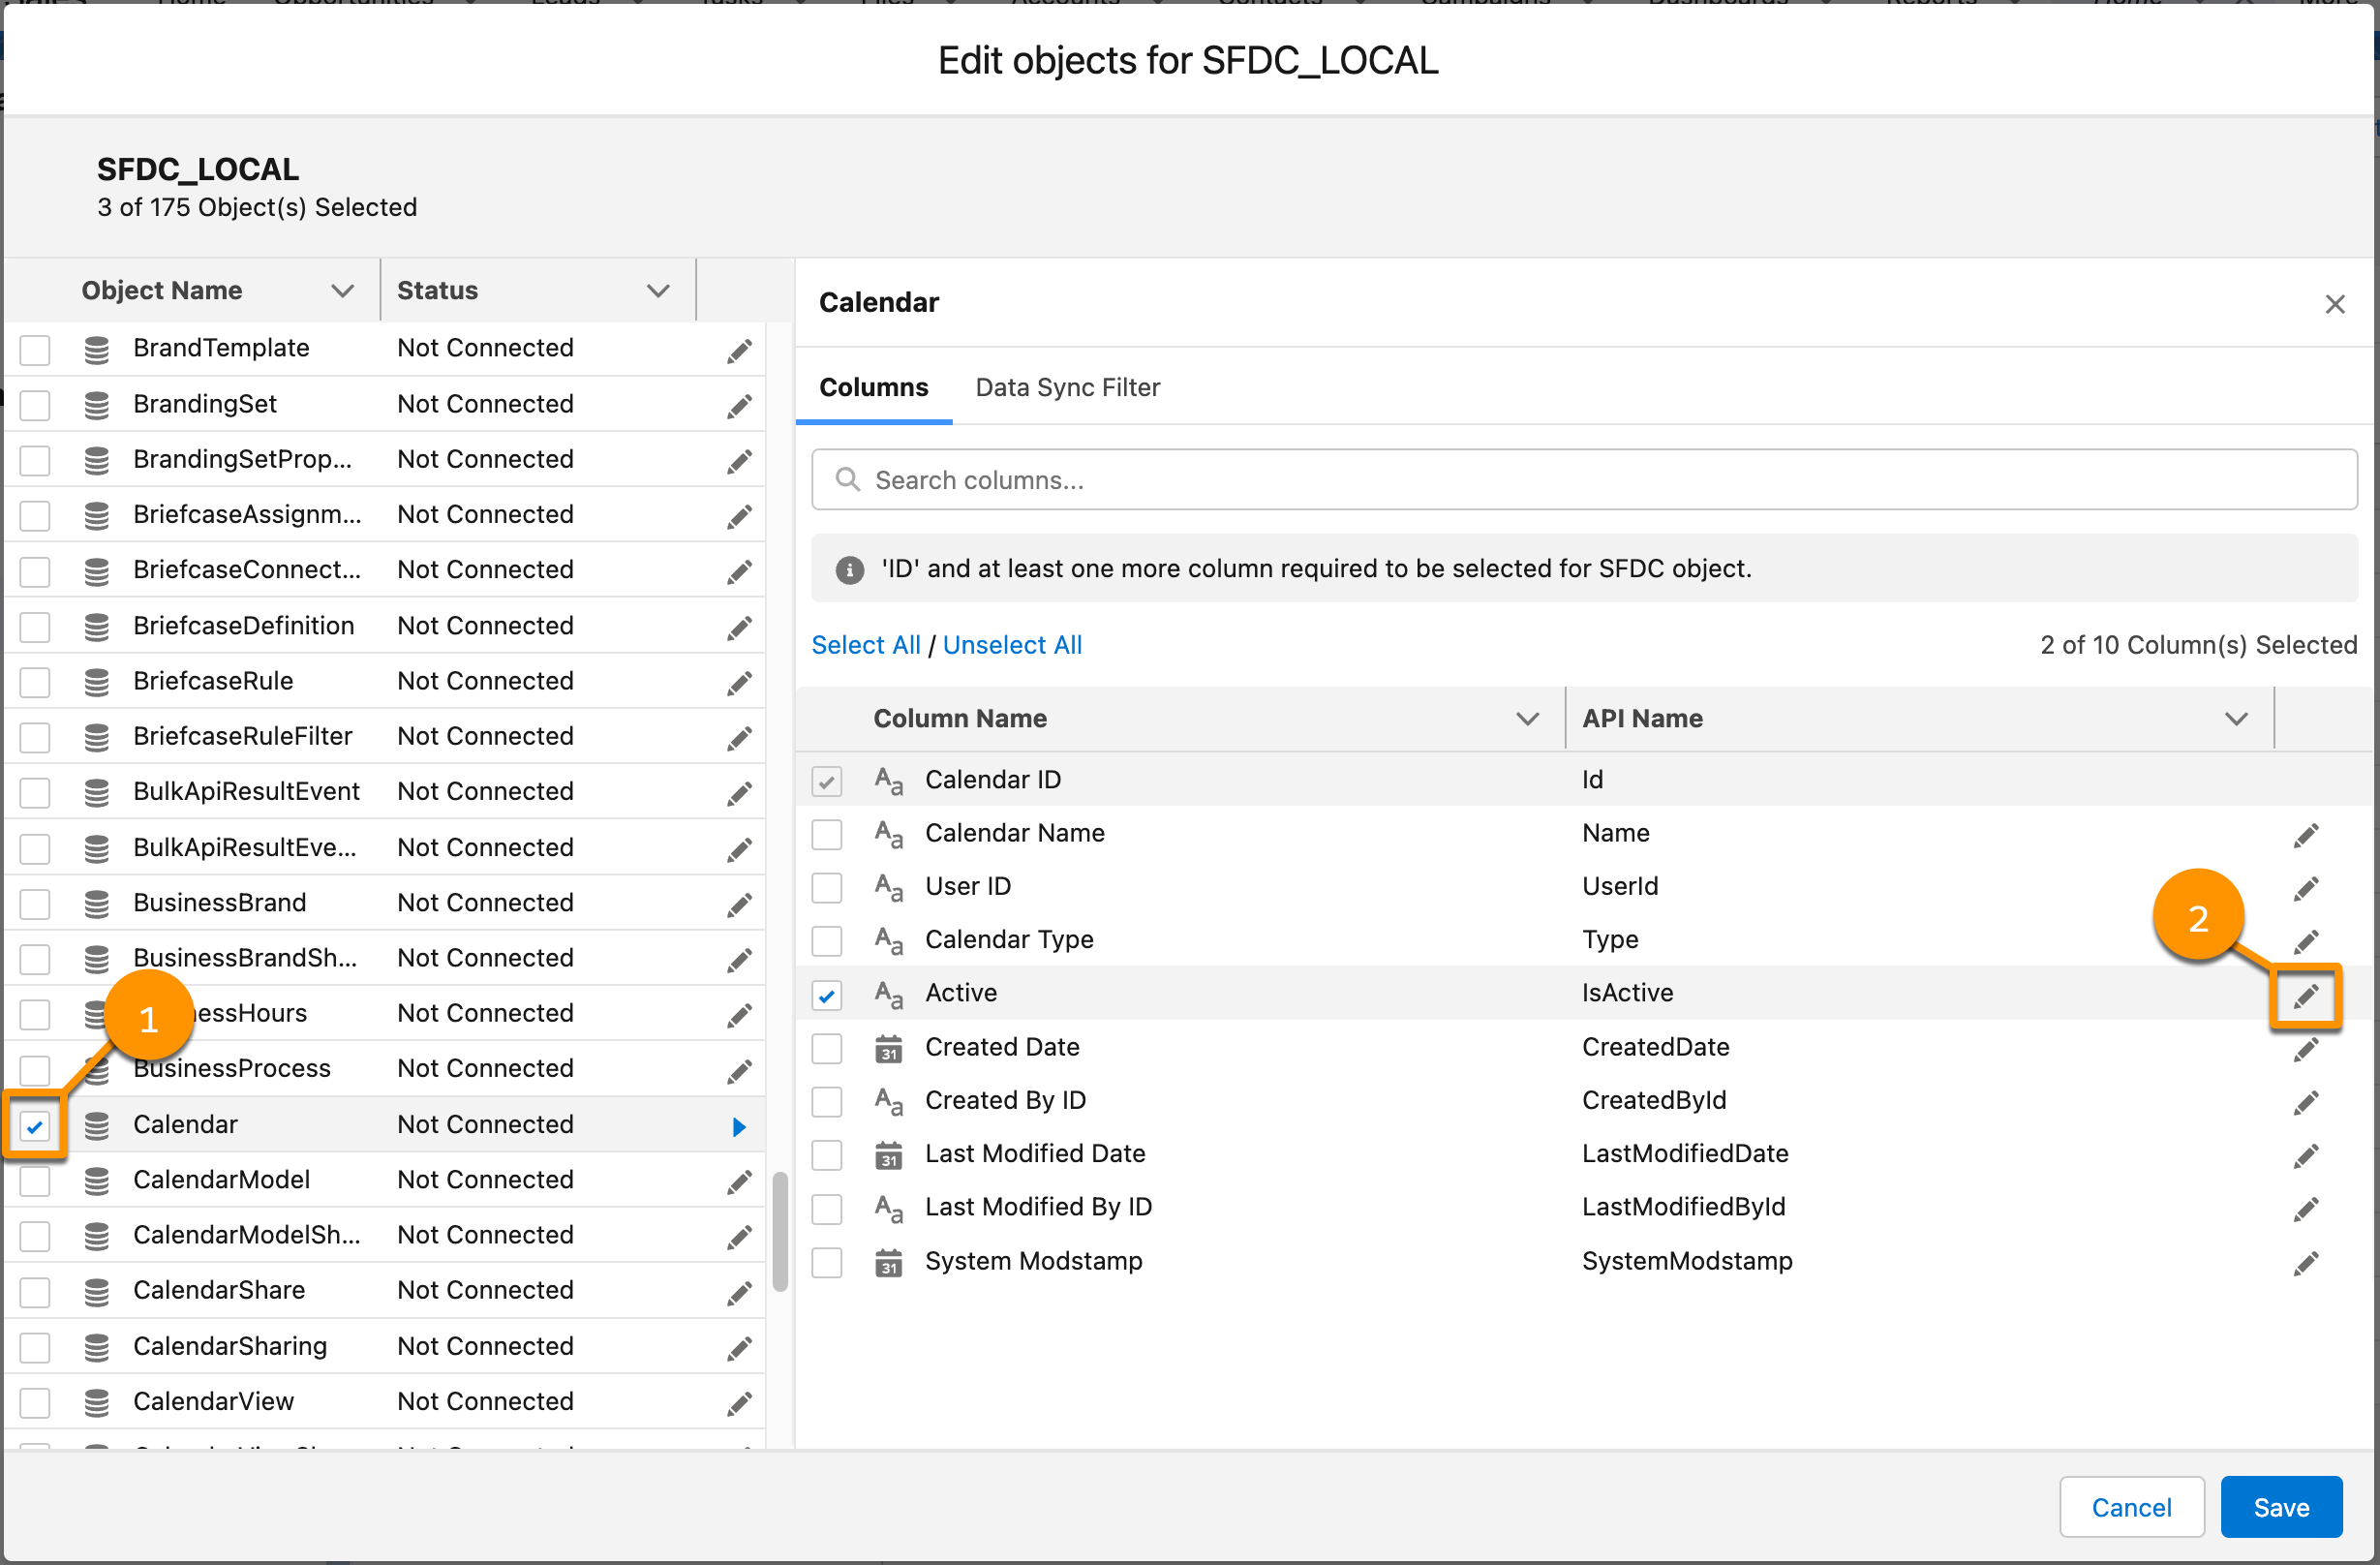This screenshot has height=1565, width=2380.
Task: Click the edit icon for BusinessHours object
Action: click(x=739, y=1013)
